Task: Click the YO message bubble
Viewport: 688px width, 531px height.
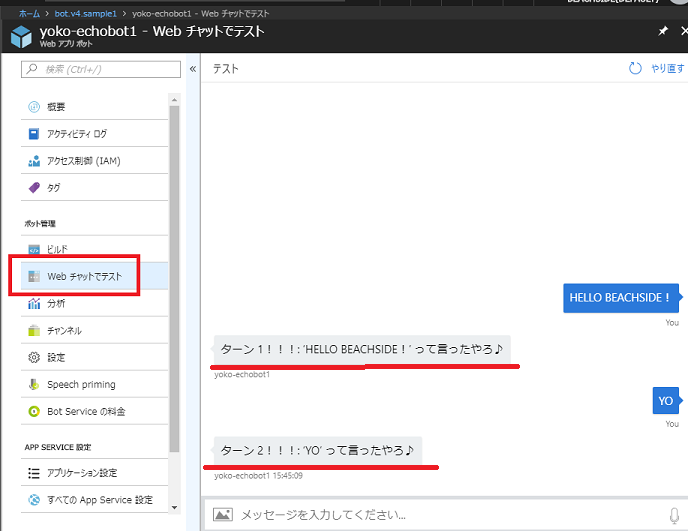Action: [x=666, y=401]
